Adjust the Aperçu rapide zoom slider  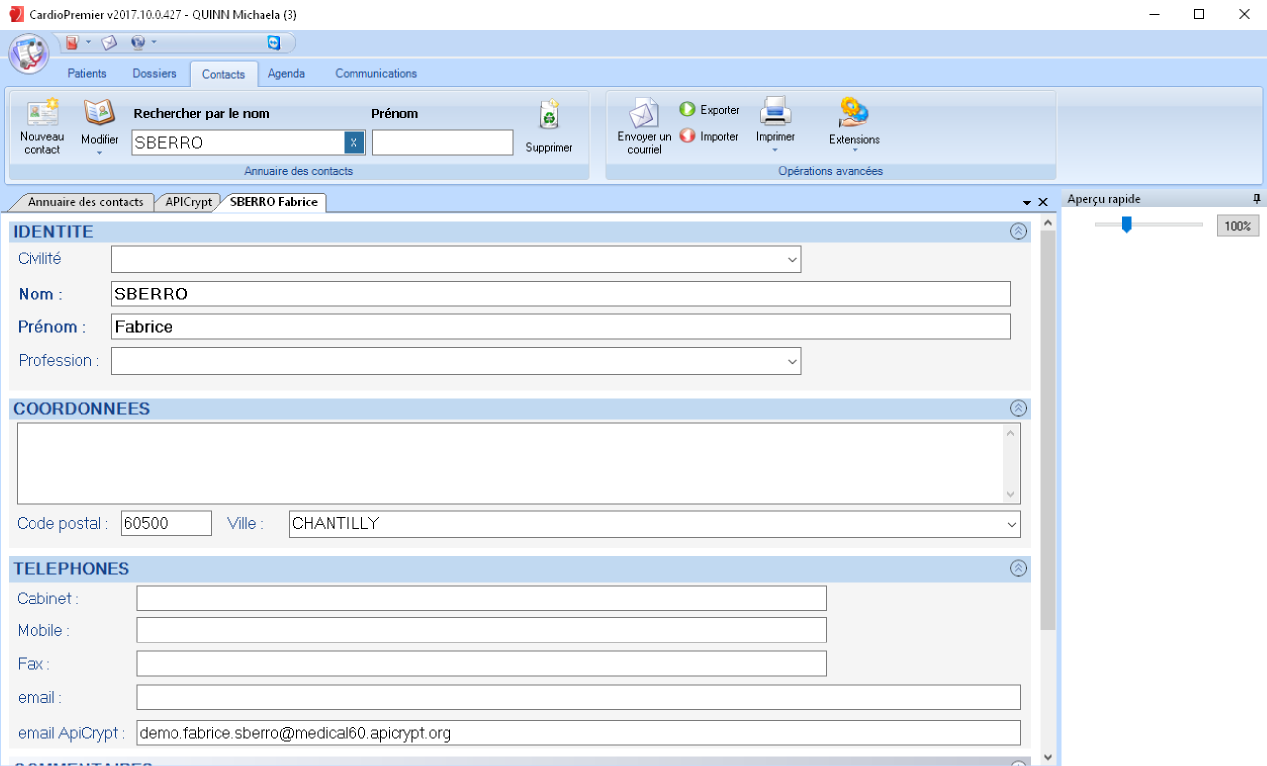click(x=1126, y=225)
